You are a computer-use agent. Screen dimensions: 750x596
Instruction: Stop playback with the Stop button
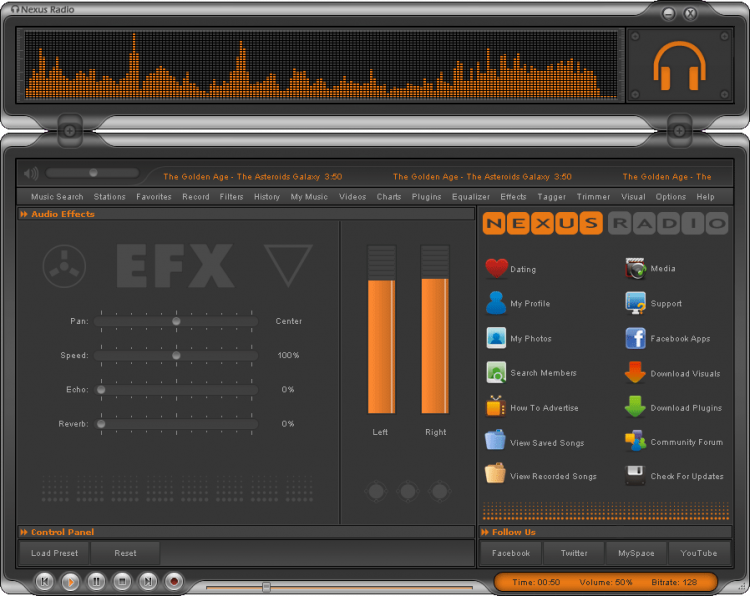(x=122, y=581)
